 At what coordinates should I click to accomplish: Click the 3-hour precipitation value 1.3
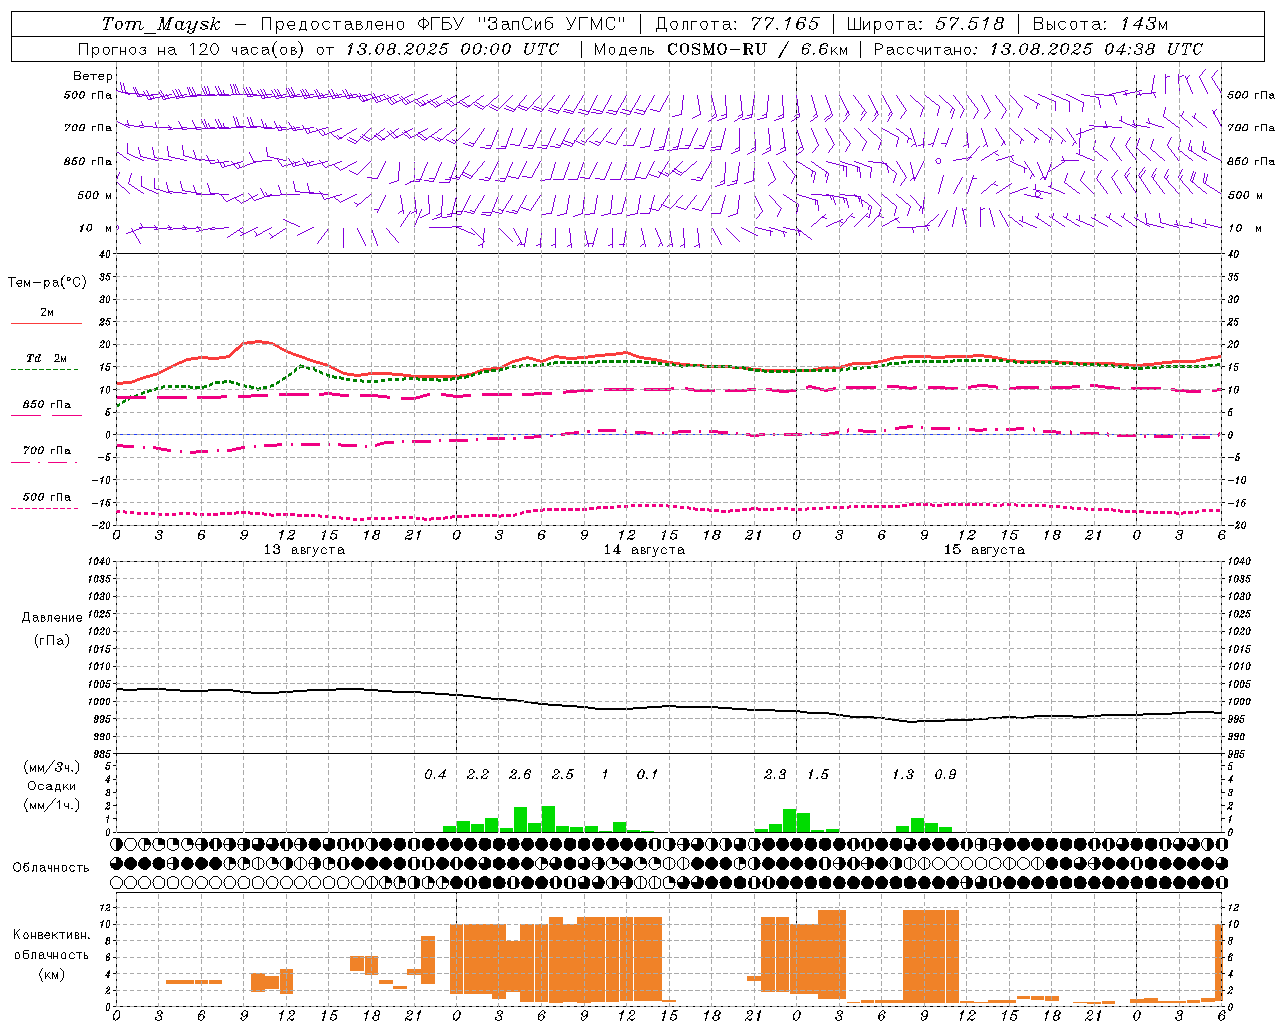(903, 774)
